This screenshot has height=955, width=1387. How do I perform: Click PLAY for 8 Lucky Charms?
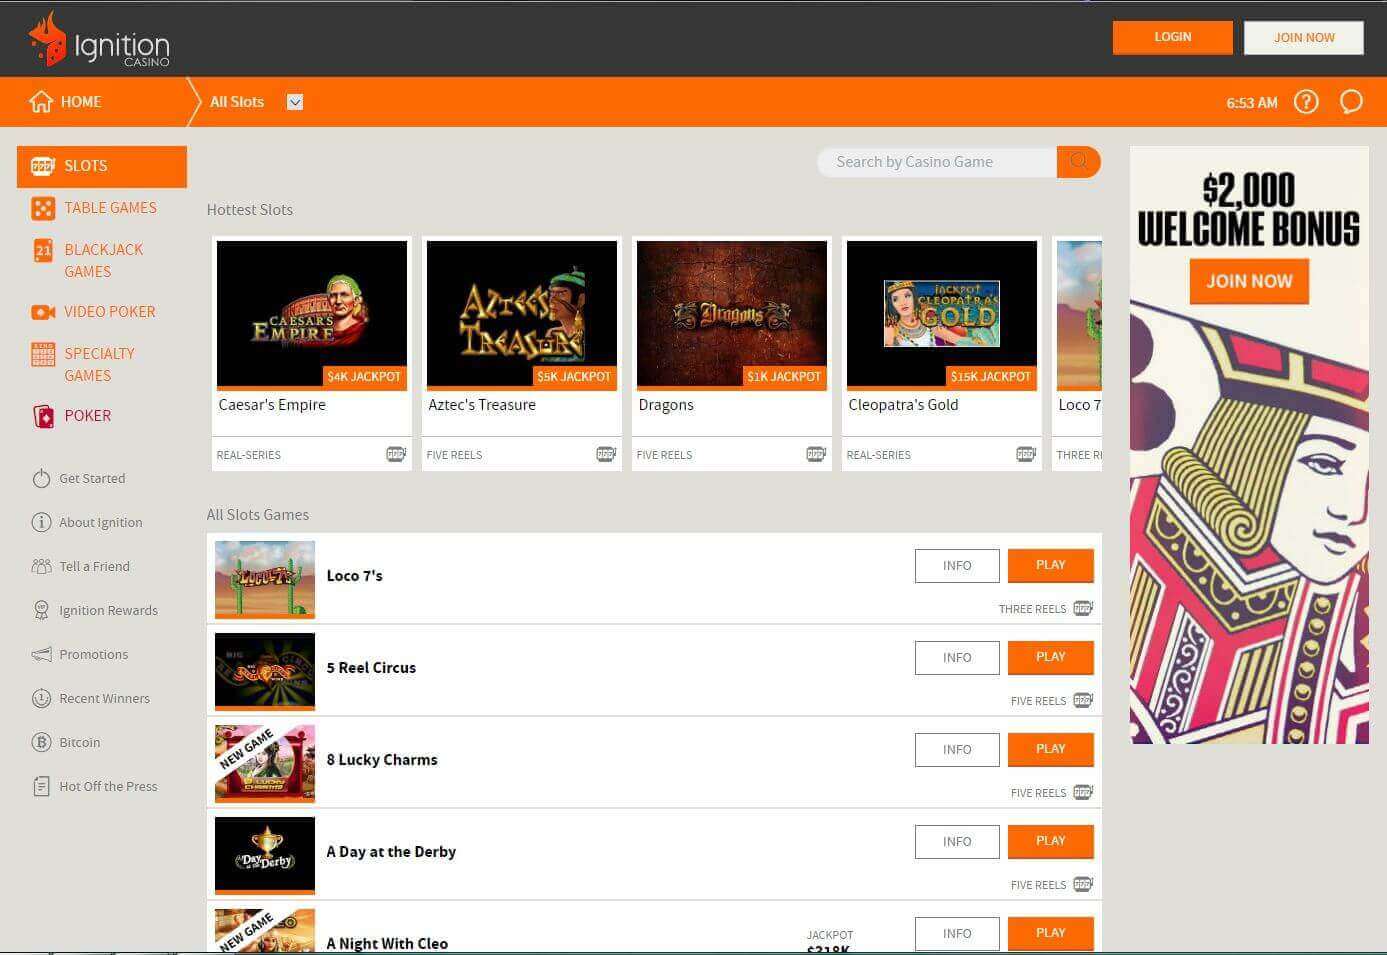pyautogui.click(x=1051, y=749)
